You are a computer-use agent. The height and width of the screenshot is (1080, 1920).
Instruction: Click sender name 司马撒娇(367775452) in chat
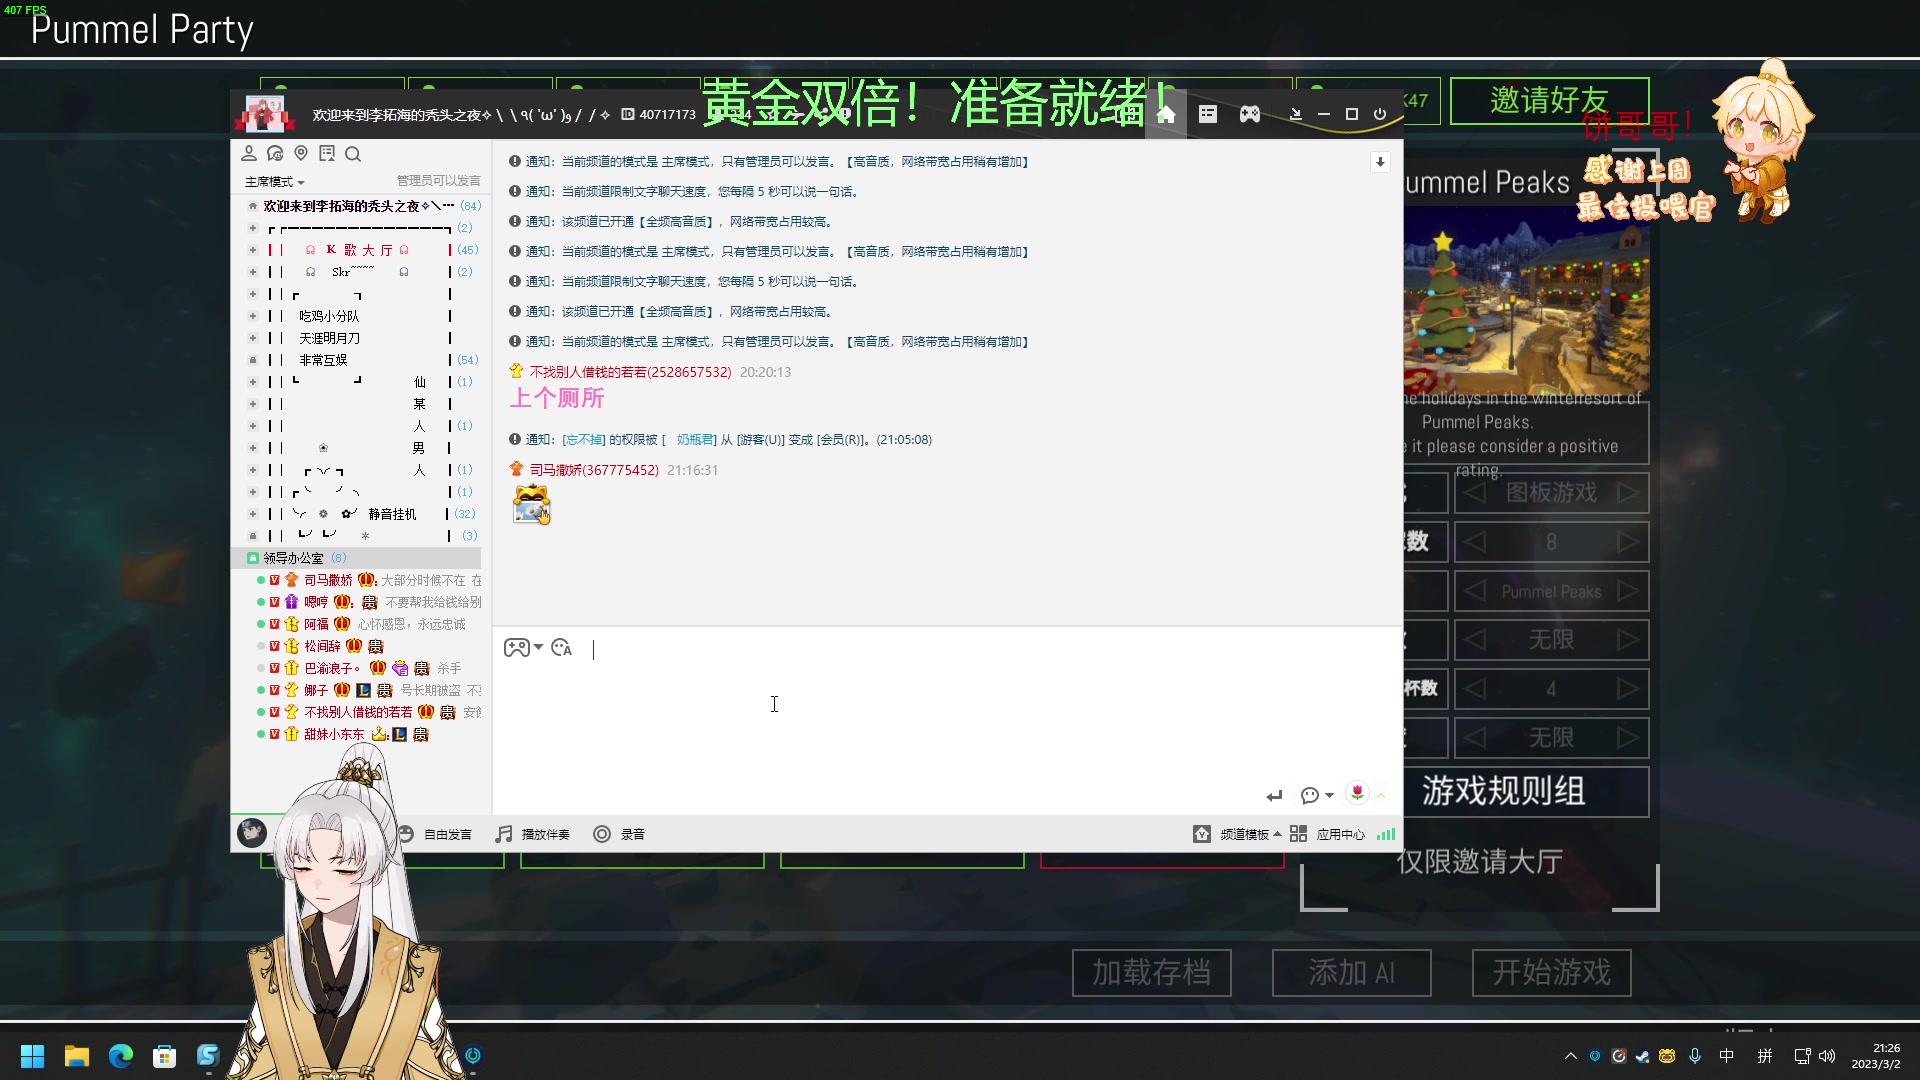click(594, 470)
